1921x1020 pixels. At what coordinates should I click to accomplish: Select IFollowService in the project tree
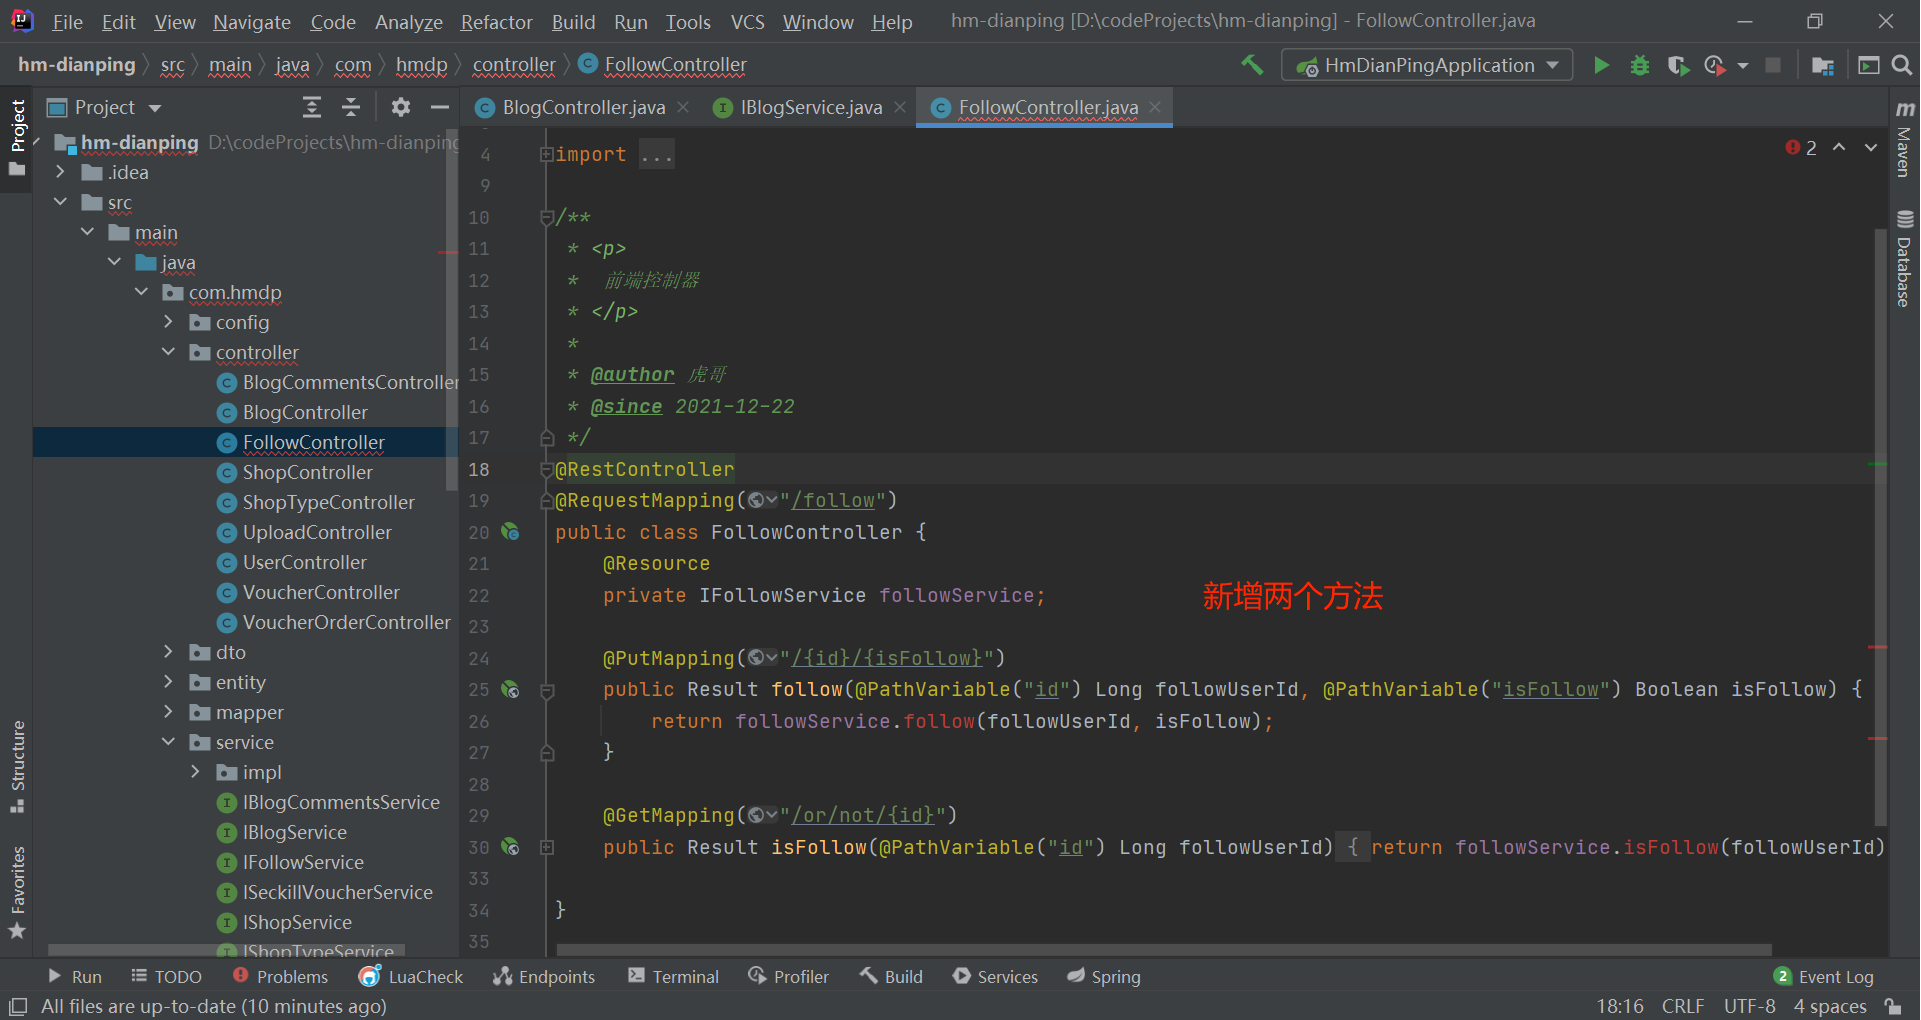(x=303, y=862)
